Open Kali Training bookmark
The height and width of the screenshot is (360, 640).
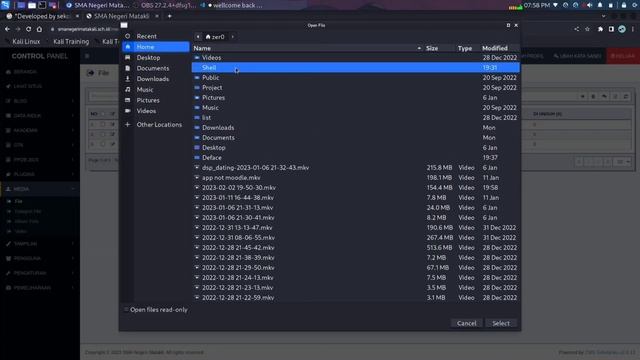click(x=71, y=42)
